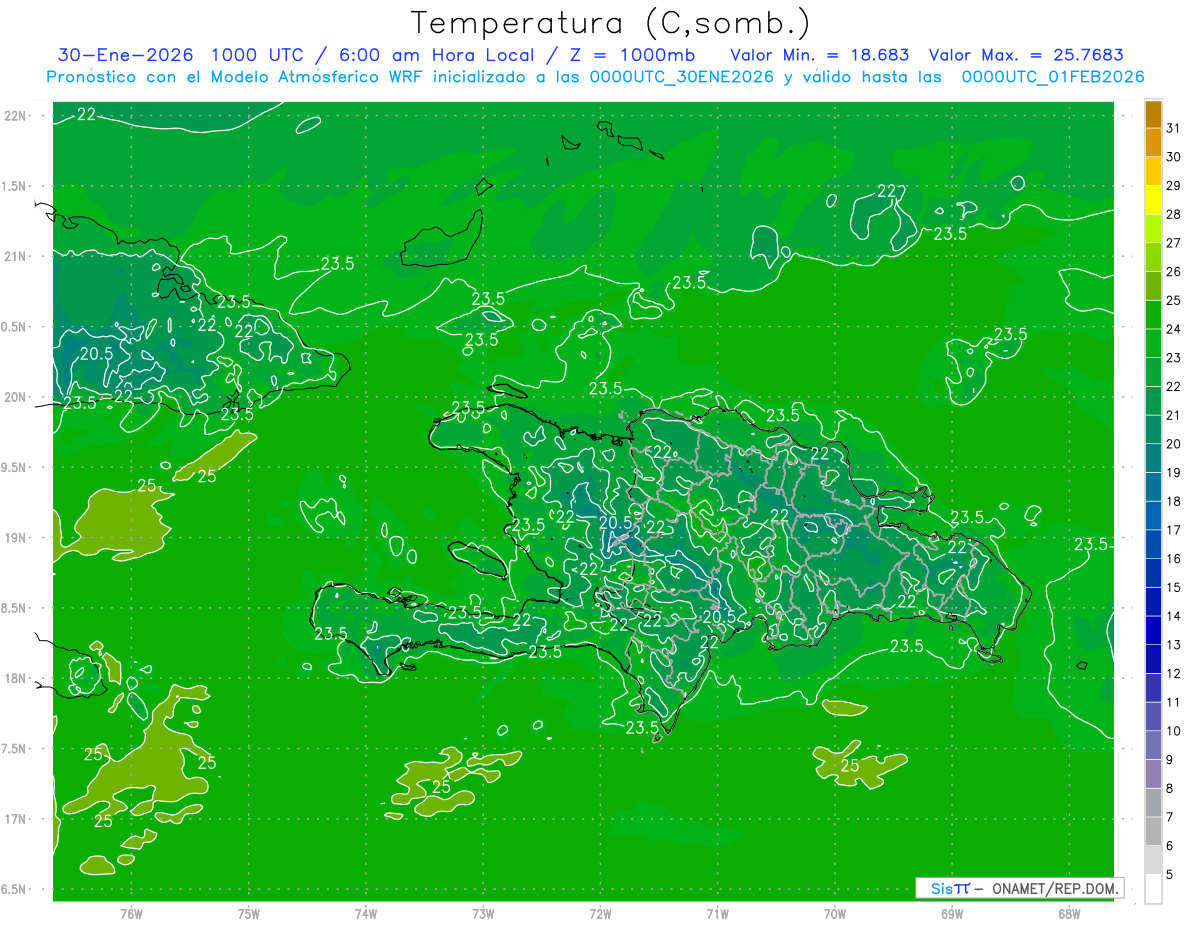Viewport: 1200px width, 927px height.
Task: Select end time '0000UTC_01FEB2026'
Action: click(1052, 77)
